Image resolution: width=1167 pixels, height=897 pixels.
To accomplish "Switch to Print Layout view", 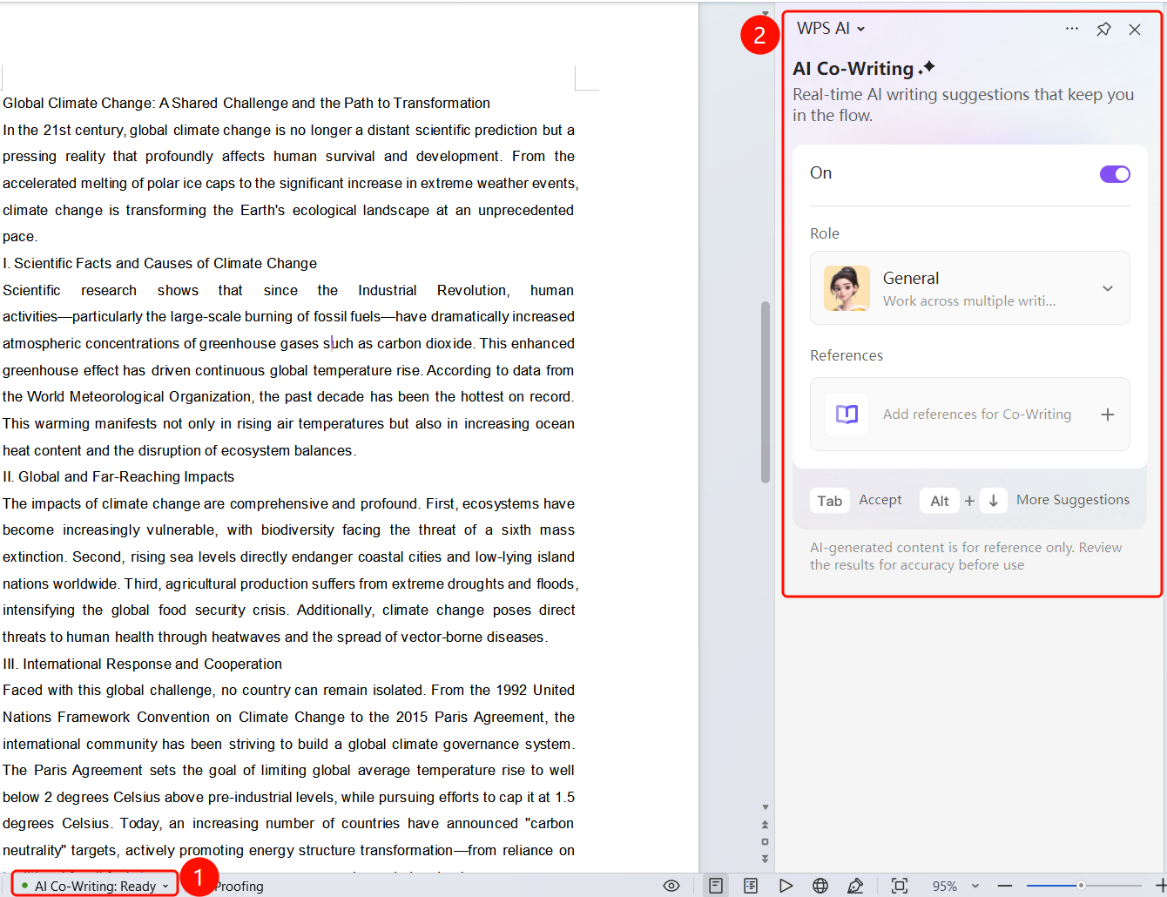I will (x=715, y=886).
